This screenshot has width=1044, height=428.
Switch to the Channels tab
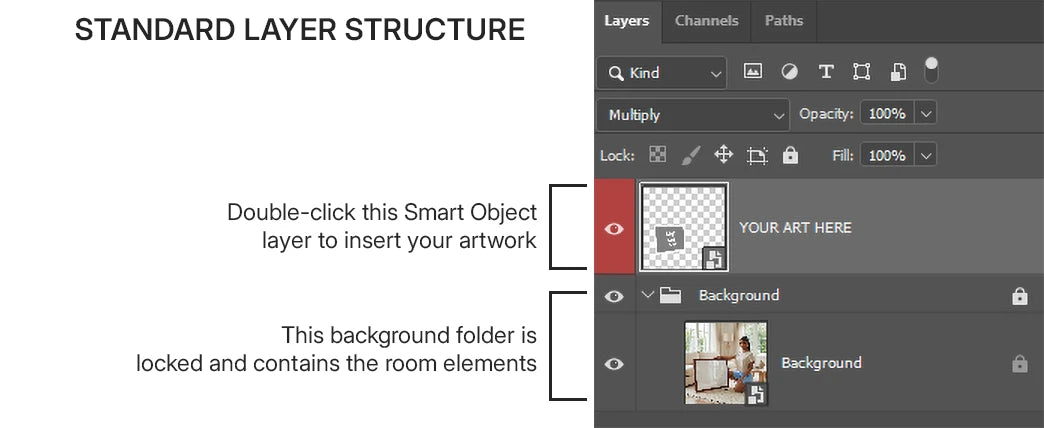tap(706, 20)
